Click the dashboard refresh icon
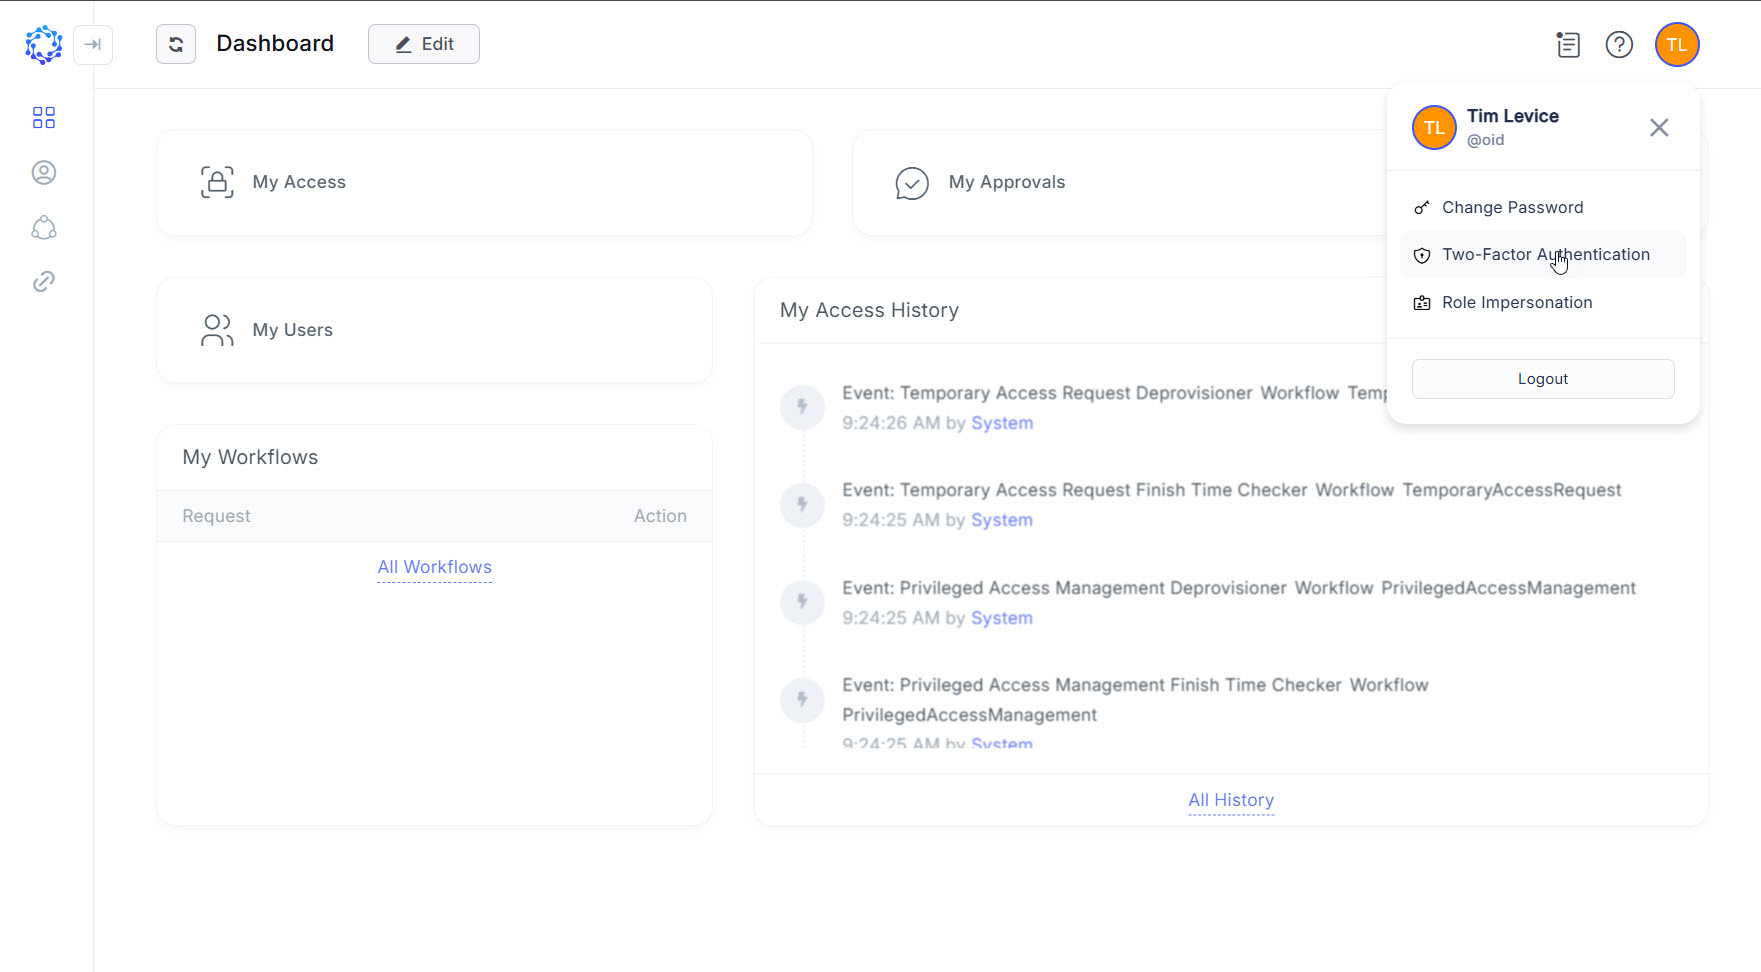This screenshot has height=972, width=1761. point(176,44)
